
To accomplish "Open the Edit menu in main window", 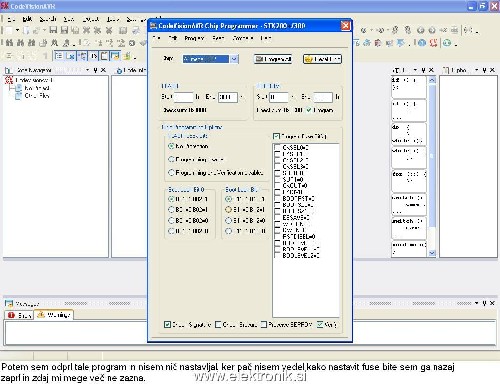I will pos(27,19).
